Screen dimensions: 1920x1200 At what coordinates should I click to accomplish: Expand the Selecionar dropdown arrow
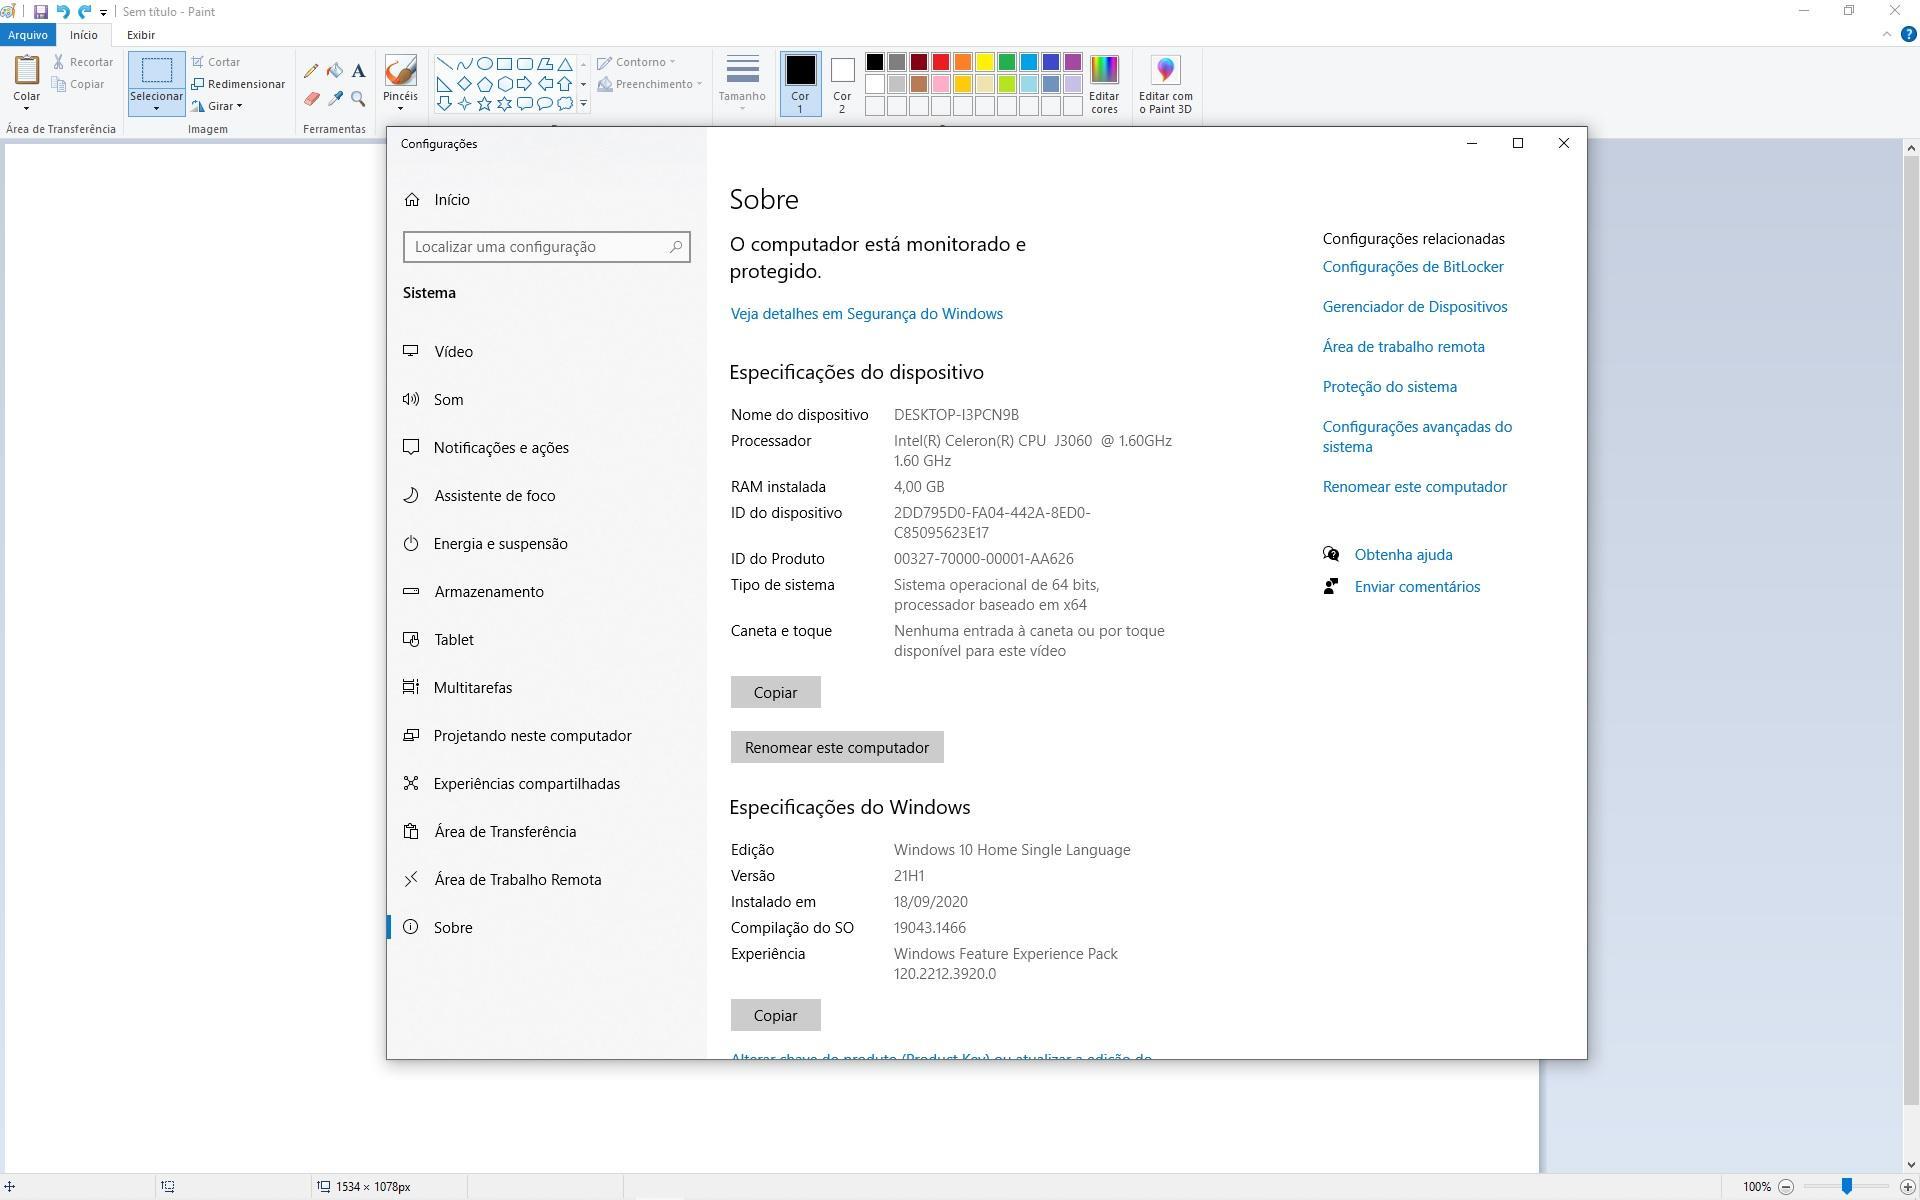coord(156,108)
